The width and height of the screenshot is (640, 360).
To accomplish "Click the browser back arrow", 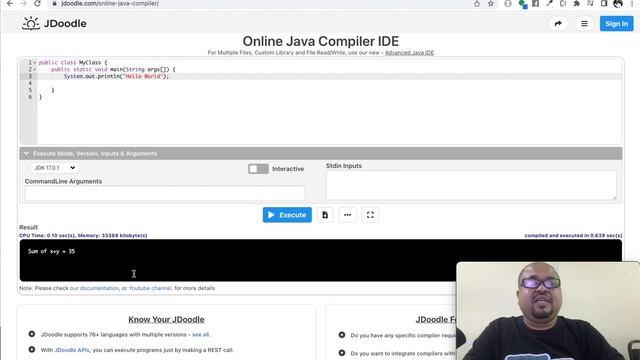I will click(10, 3).
